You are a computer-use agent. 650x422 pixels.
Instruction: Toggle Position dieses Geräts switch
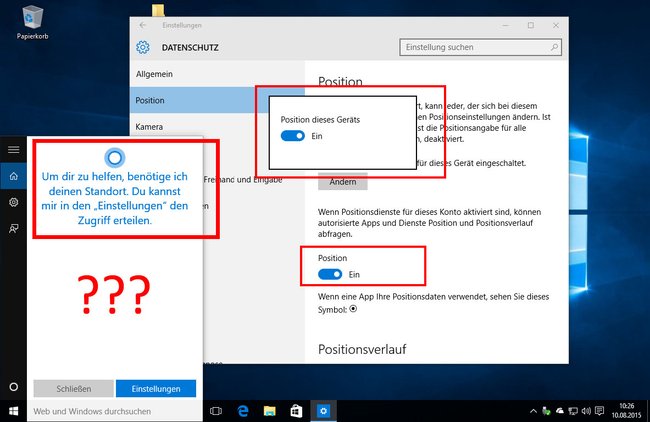click(x=293, y=136)
